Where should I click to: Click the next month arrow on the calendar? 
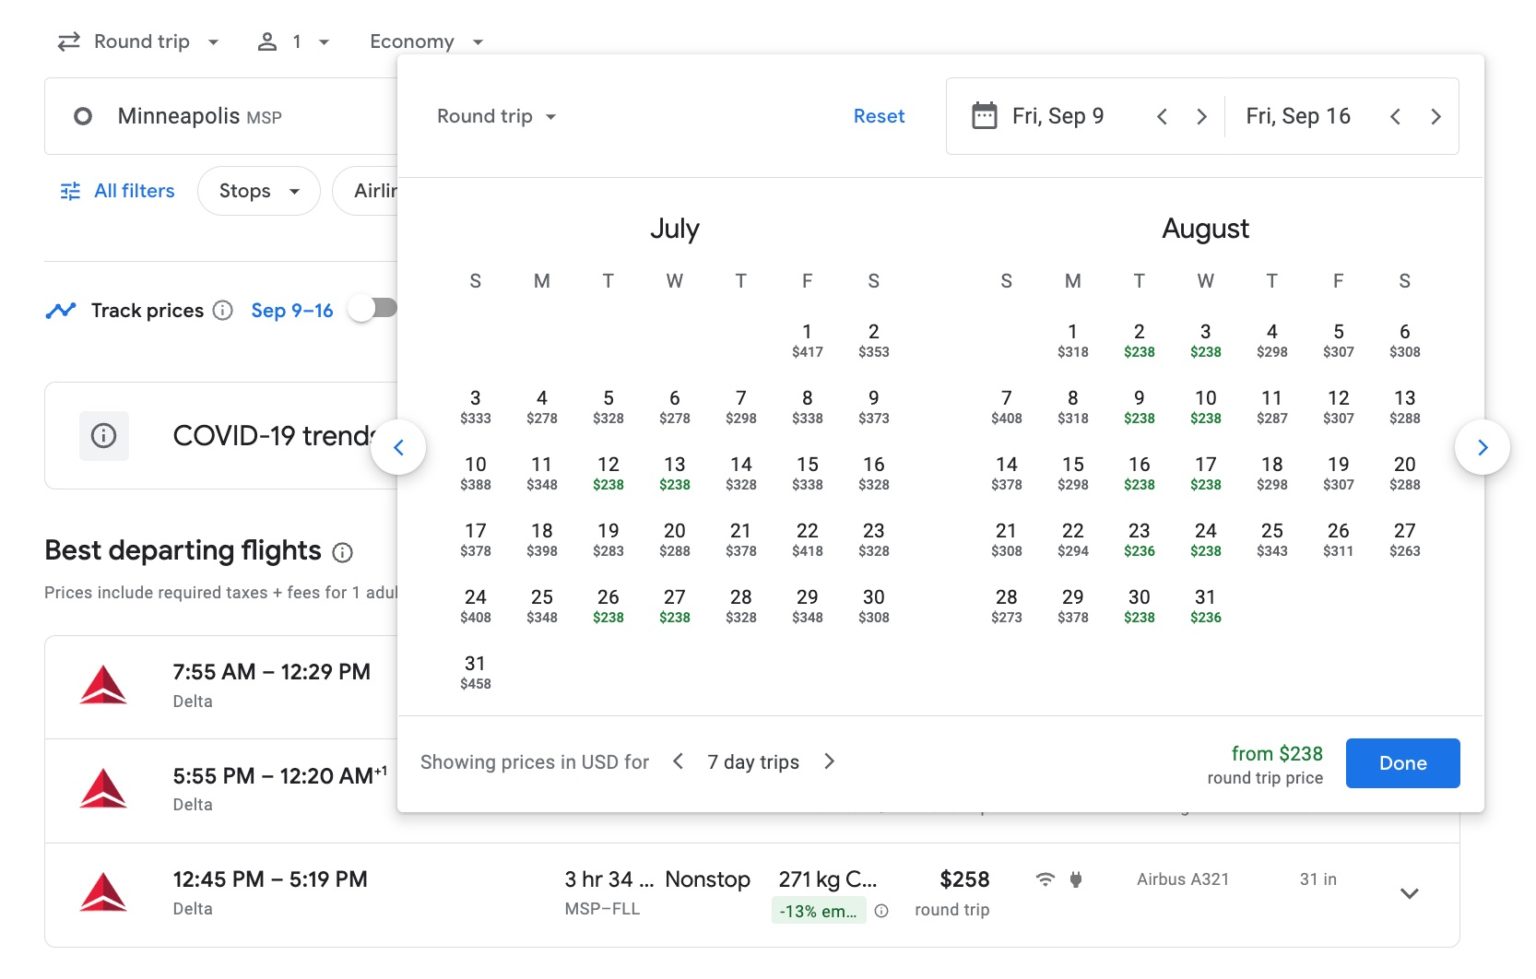tap(1483, 447)
